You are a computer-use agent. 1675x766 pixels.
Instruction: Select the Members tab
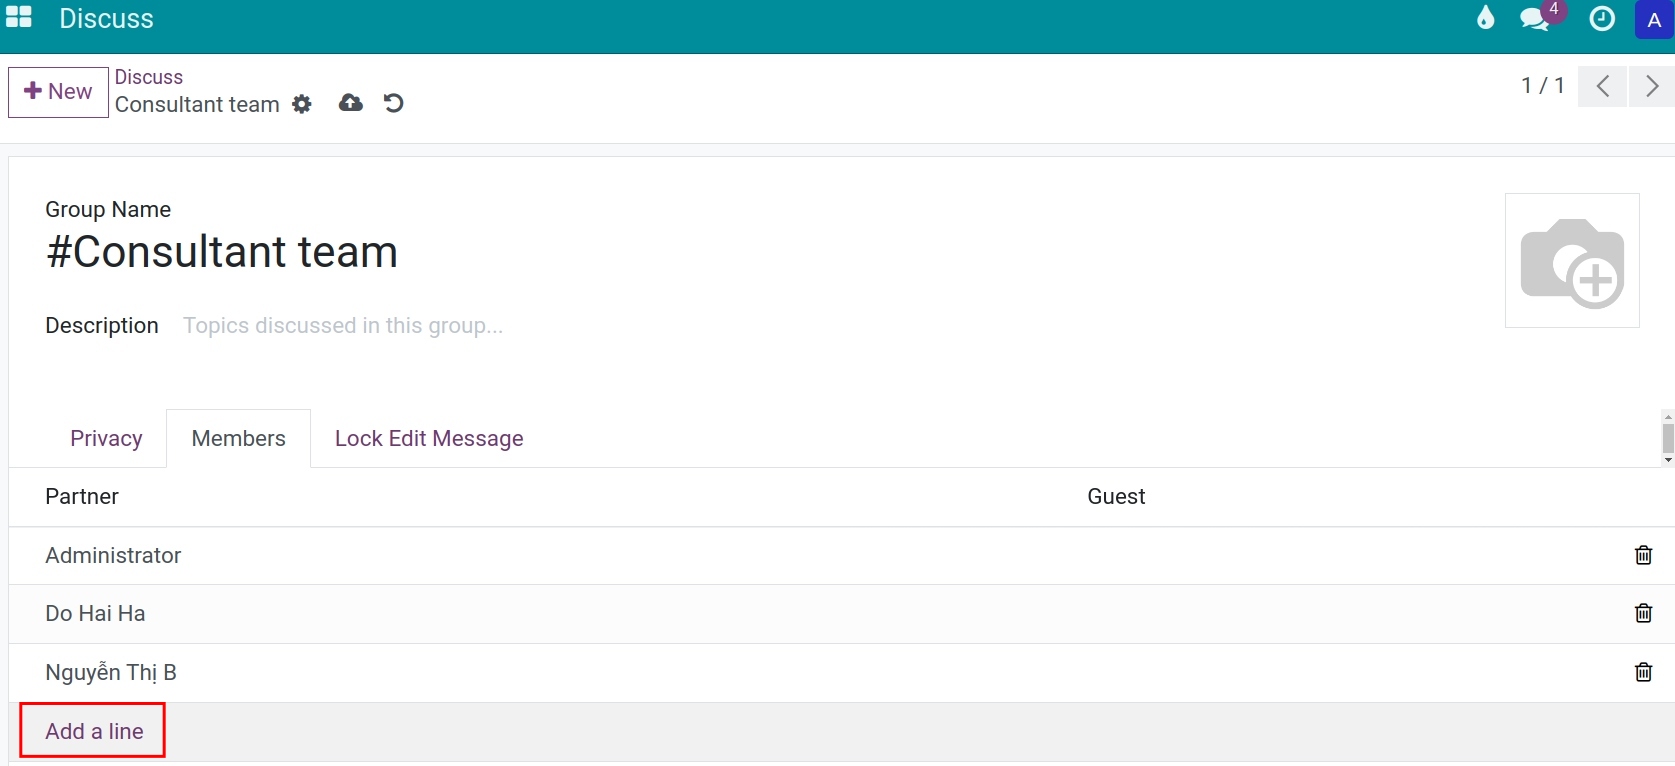pyautogui.click(x=238, y=438)
